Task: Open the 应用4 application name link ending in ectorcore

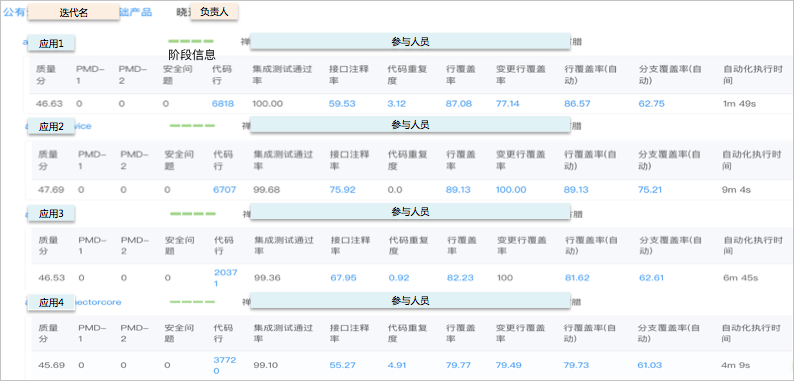Action: (x=73, y=302)
